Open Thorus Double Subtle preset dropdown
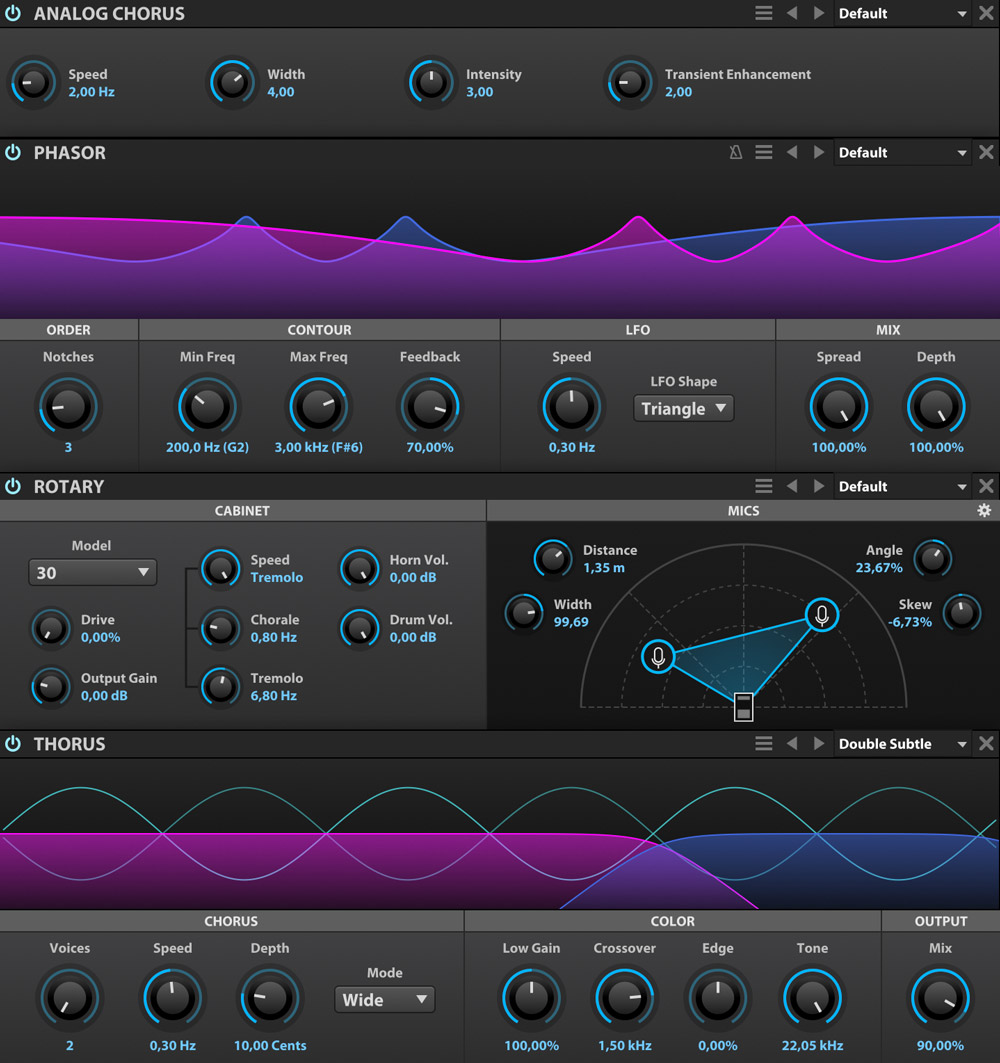The height and width of the screenshot is (1063, 1000). tap(902, 744)
